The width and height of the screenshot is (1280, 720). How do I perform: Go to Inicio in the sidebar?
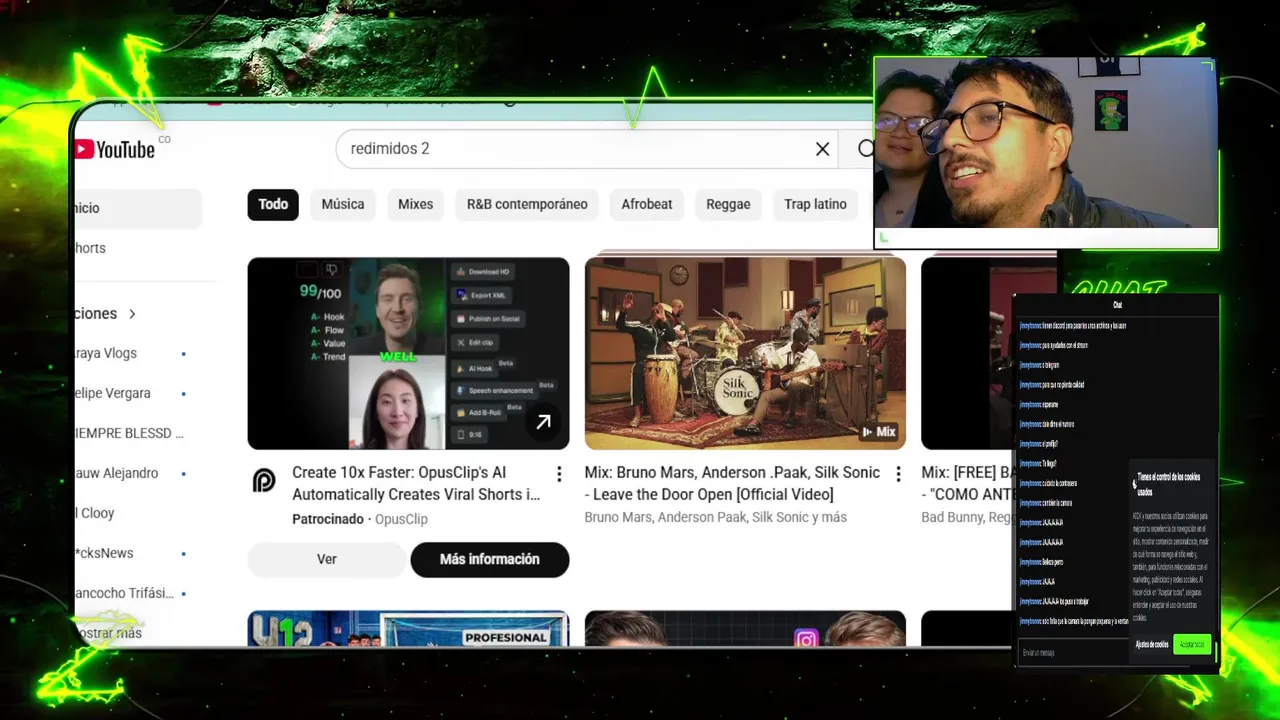coord(138,208)
